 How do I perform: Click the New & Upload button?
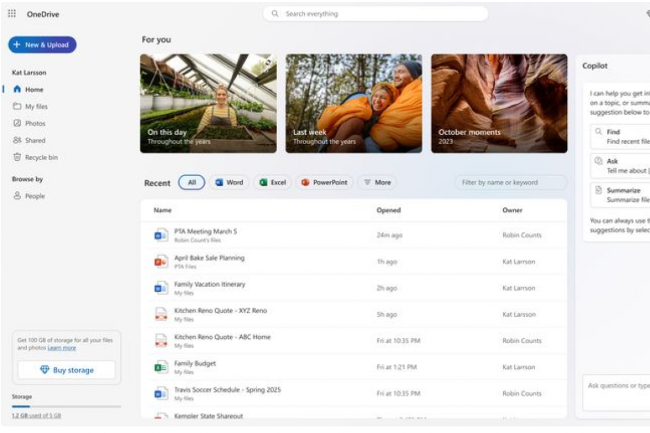click(42, 45)
